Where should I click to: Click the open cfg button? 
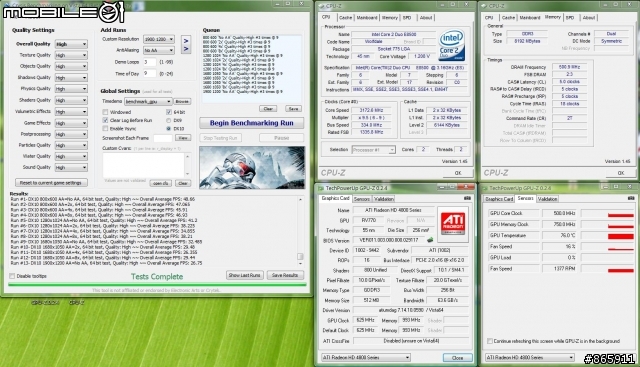(160, 183)
